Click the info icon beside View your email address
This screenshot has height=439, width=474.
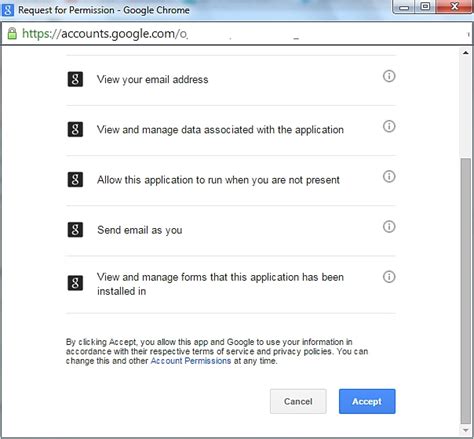[x=389, y=76]
